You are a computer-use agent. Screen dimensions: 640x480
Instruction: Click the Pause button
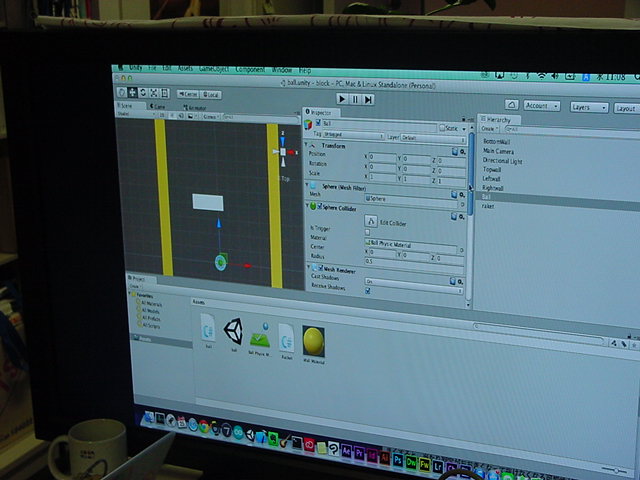[355, 99]
